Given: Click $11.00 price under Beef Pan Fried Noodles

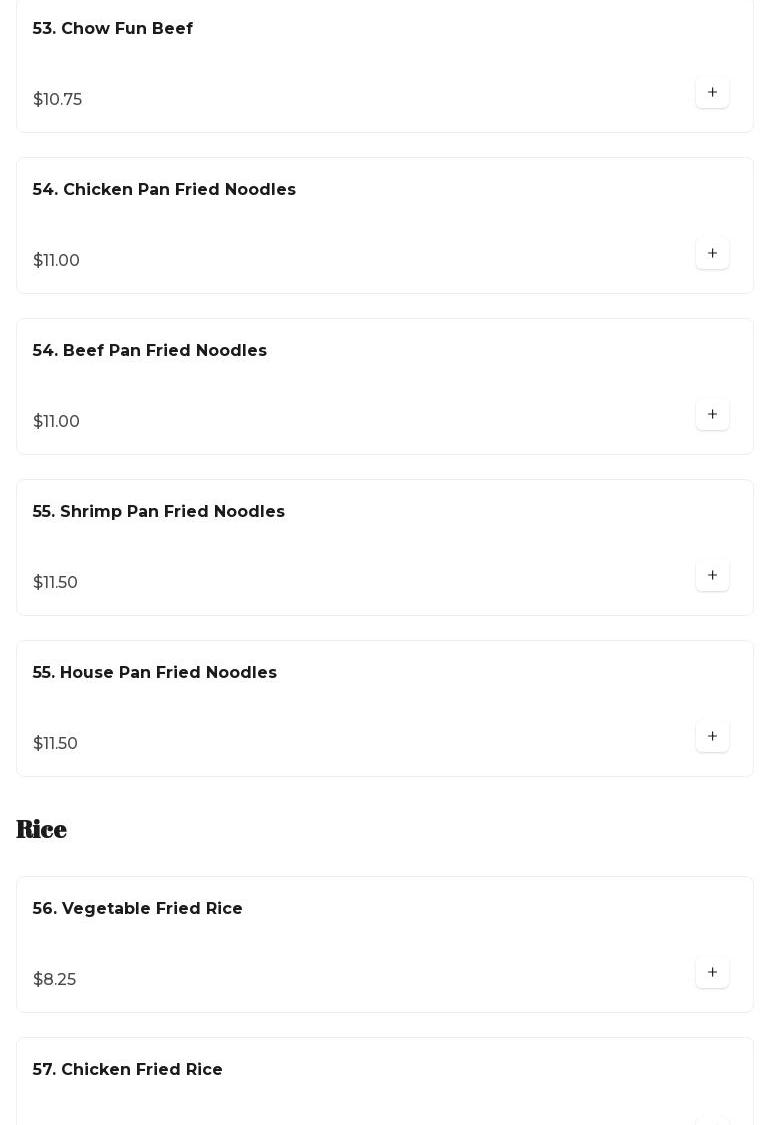Looking at the screenshot, I should coord(57,422).
